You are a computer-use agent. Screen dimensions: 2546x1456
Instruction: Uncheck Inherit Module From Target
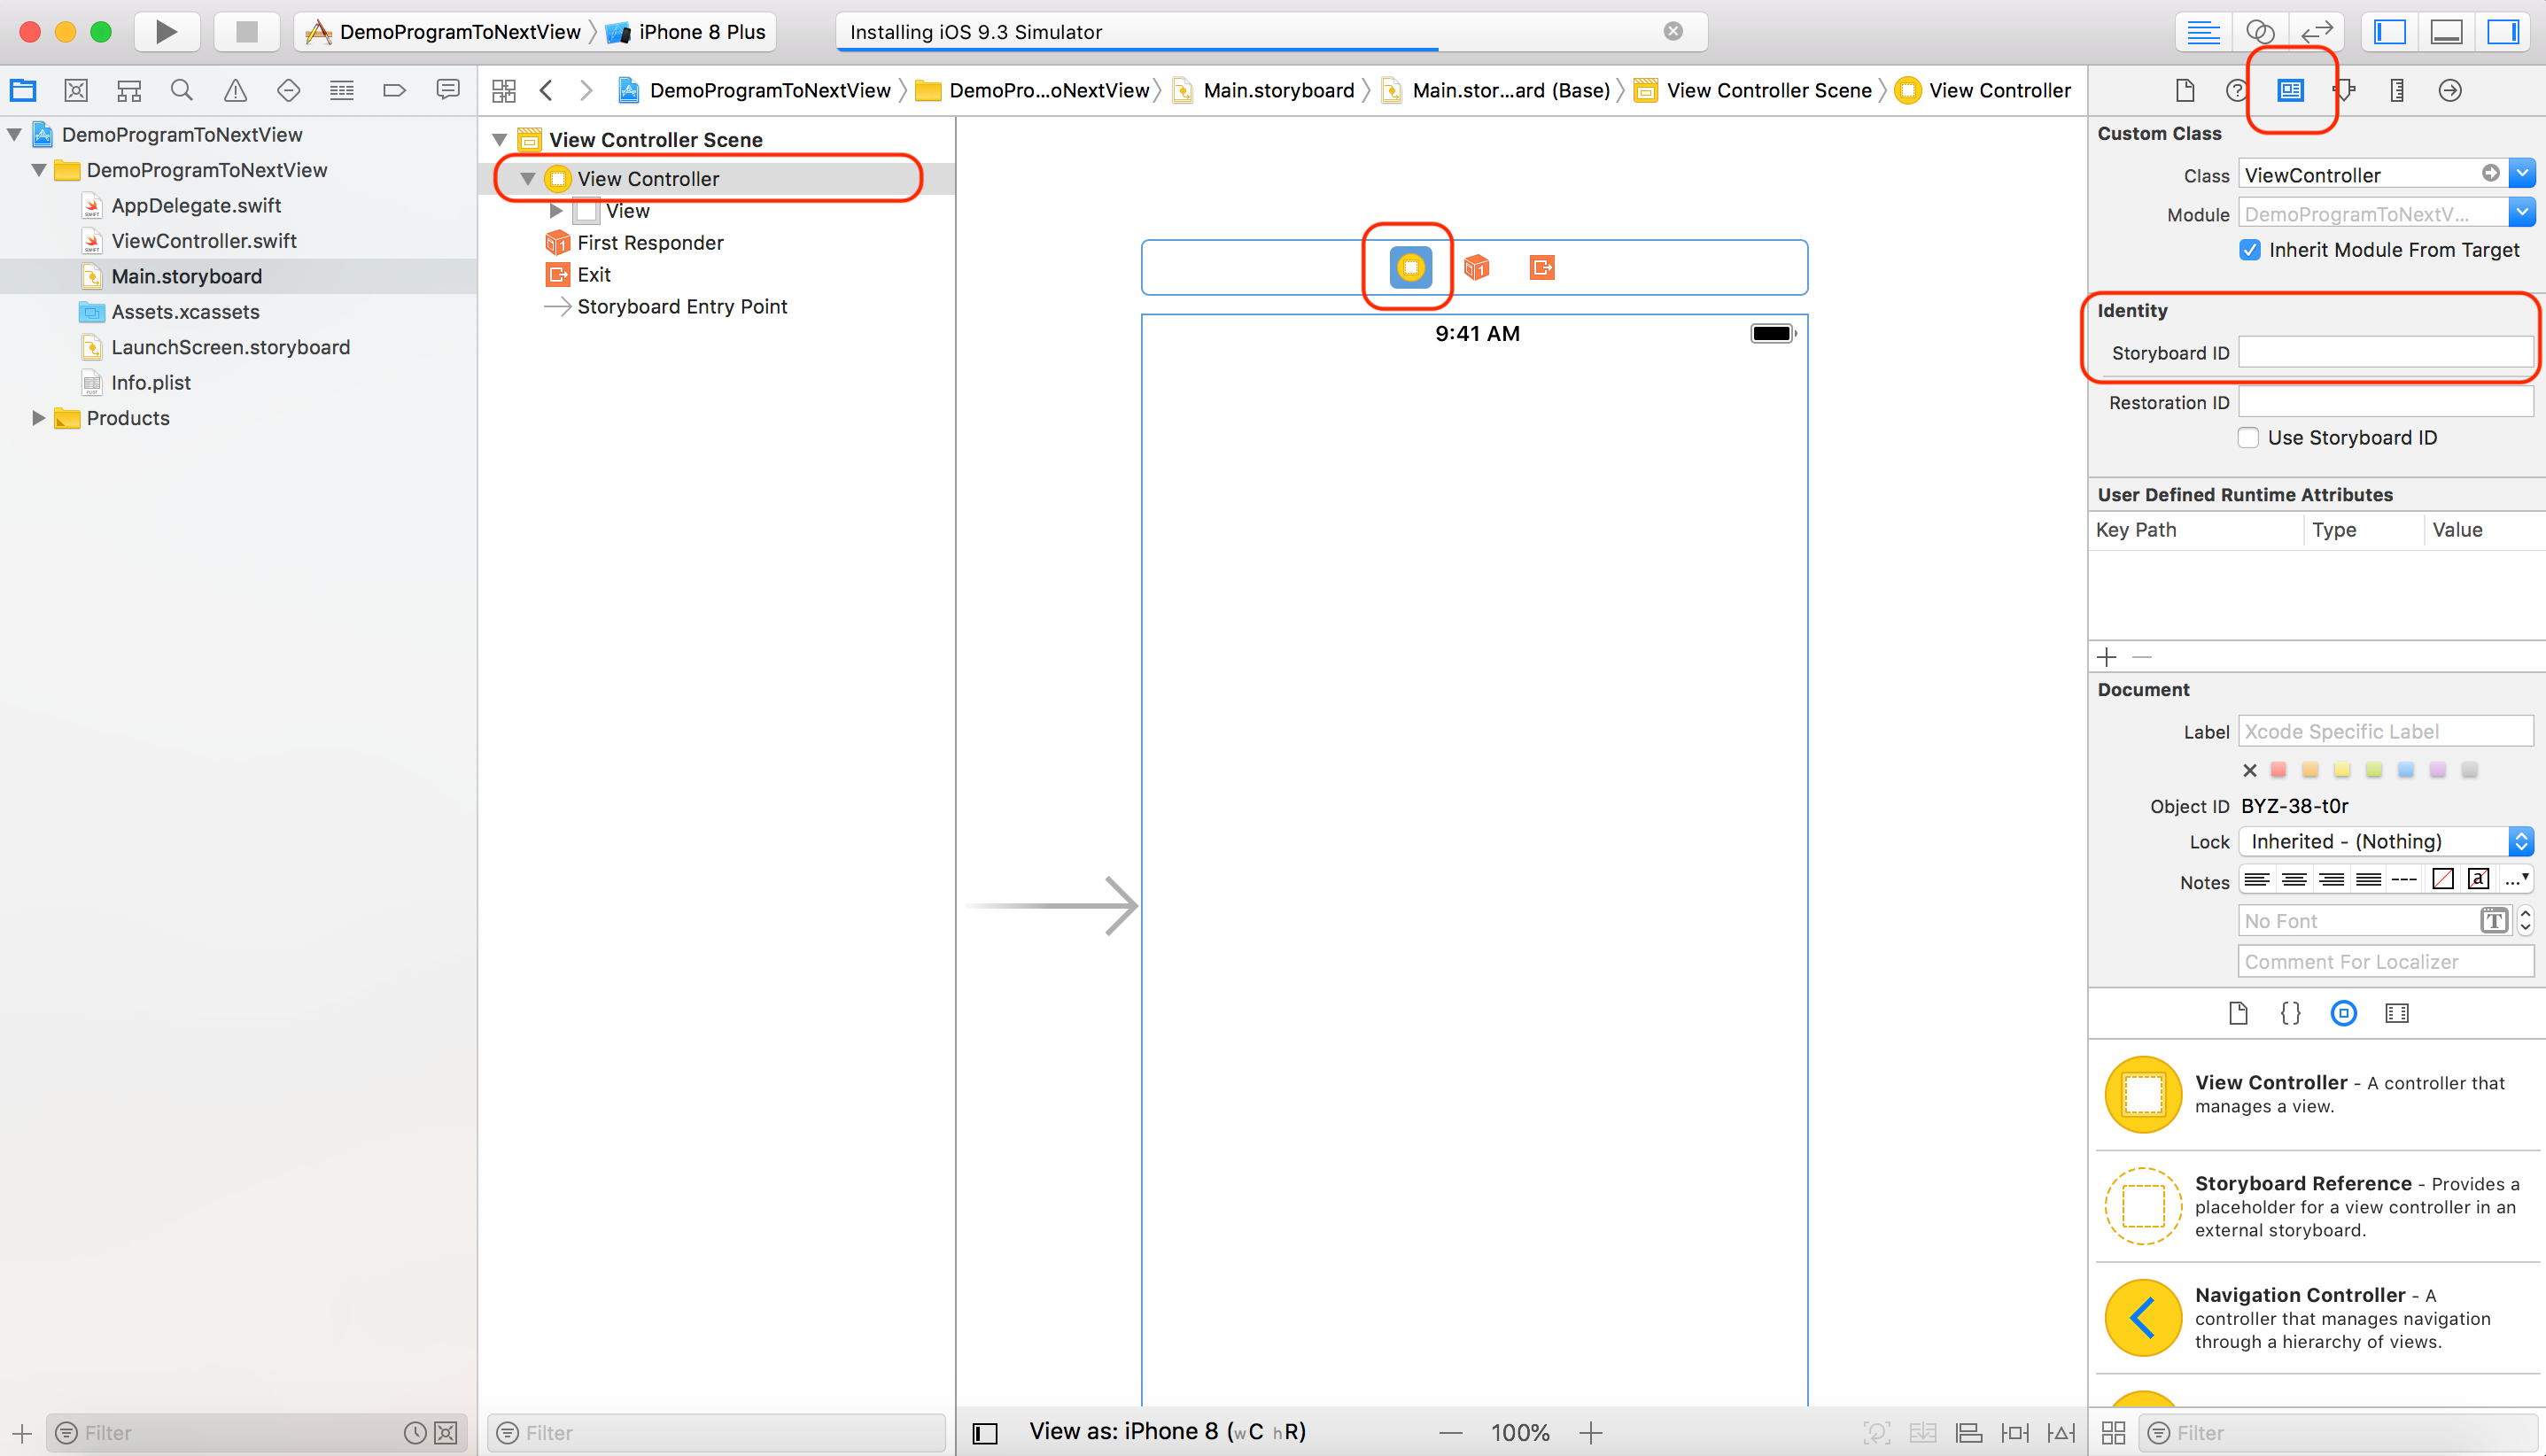click(2250, 250)
